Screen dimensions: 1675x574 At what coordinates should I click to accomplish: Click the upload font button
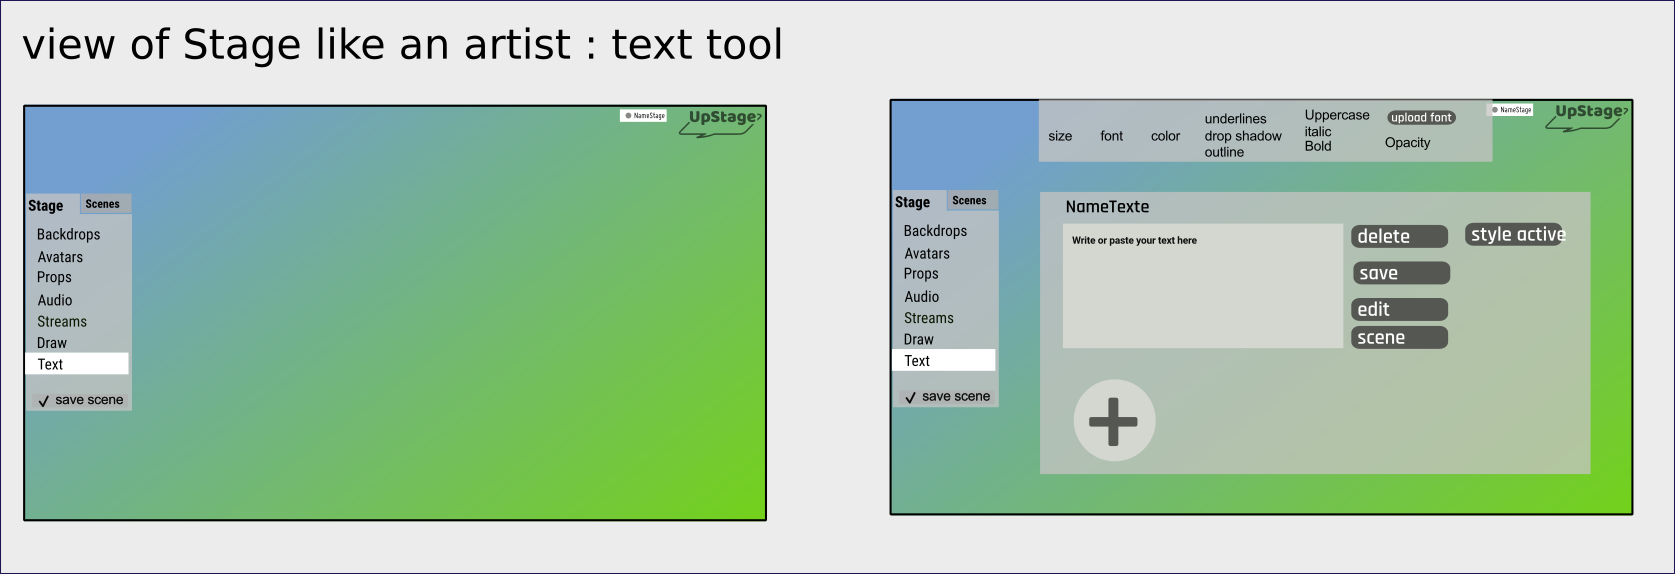point(1421,118)
